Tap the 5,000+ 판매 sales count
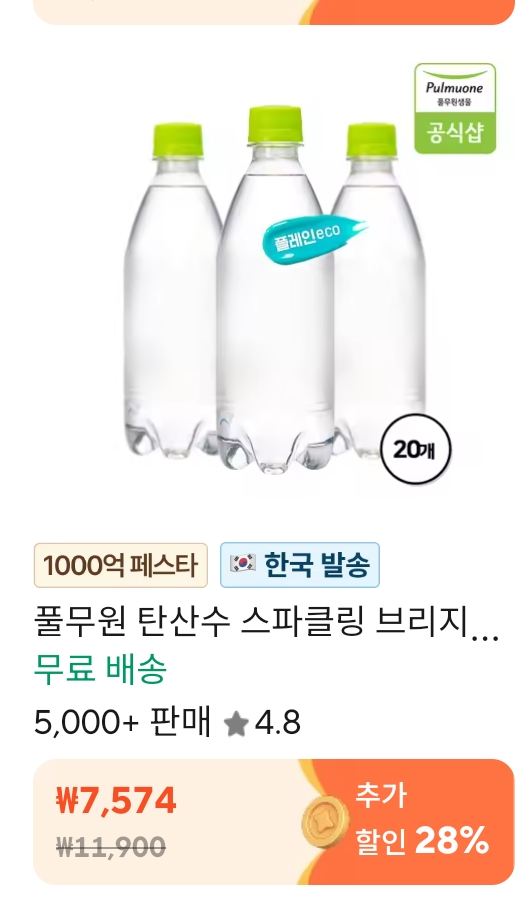The height and width of the screenshot is (906, 521). point(122,722)
